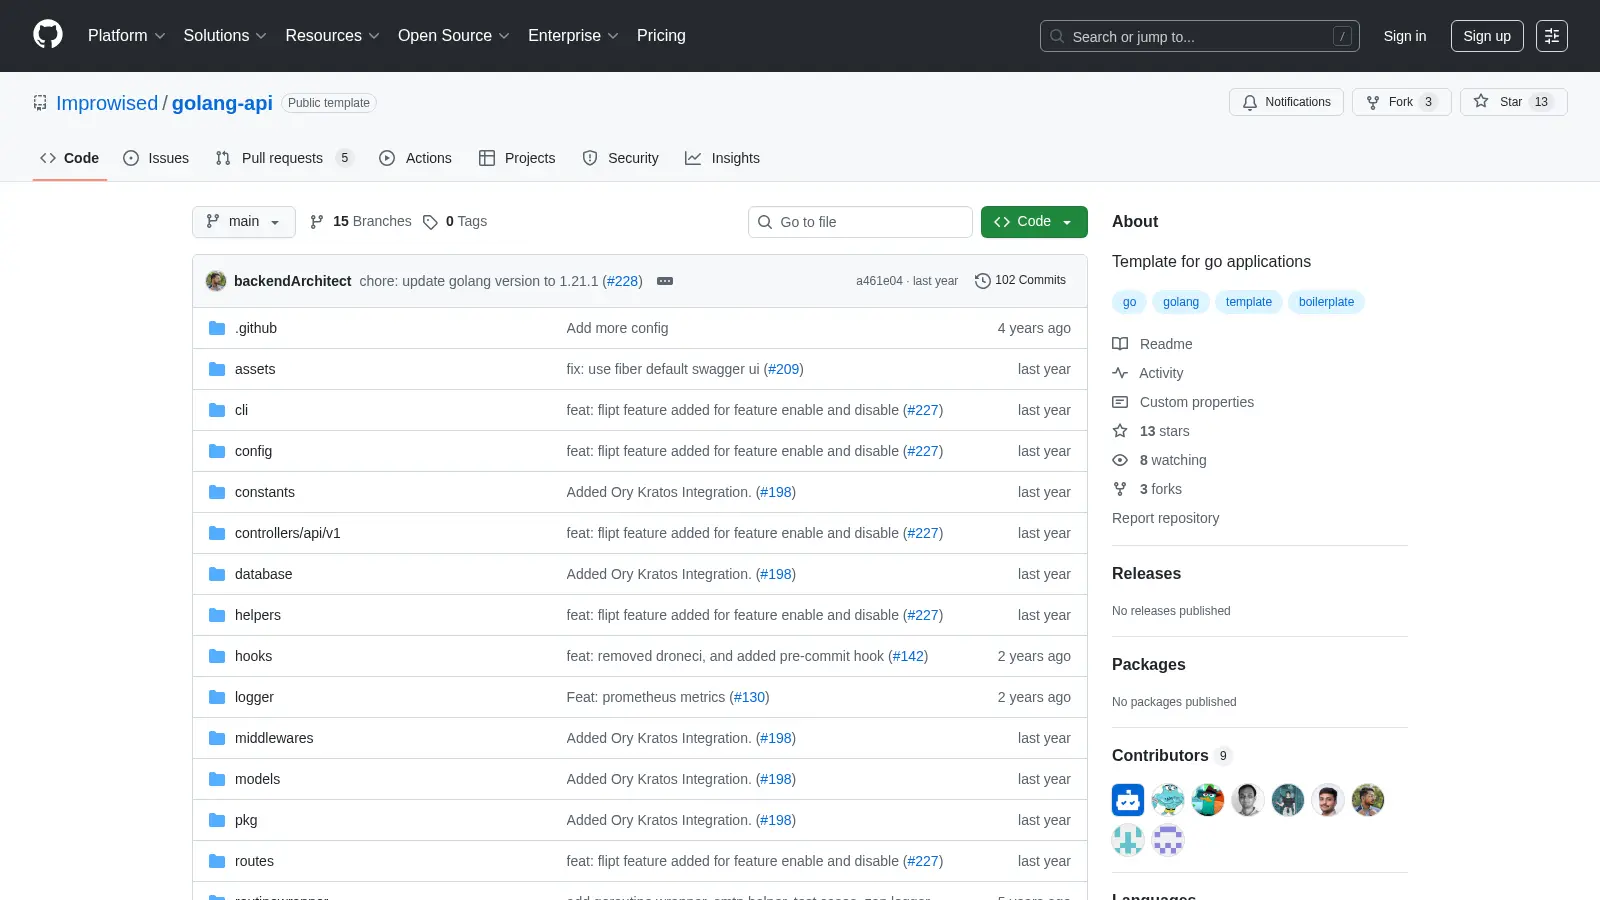Click the assets folder icon
Image resolution: width=1600 pixels, height=900 pixels.
pos(217,369)
